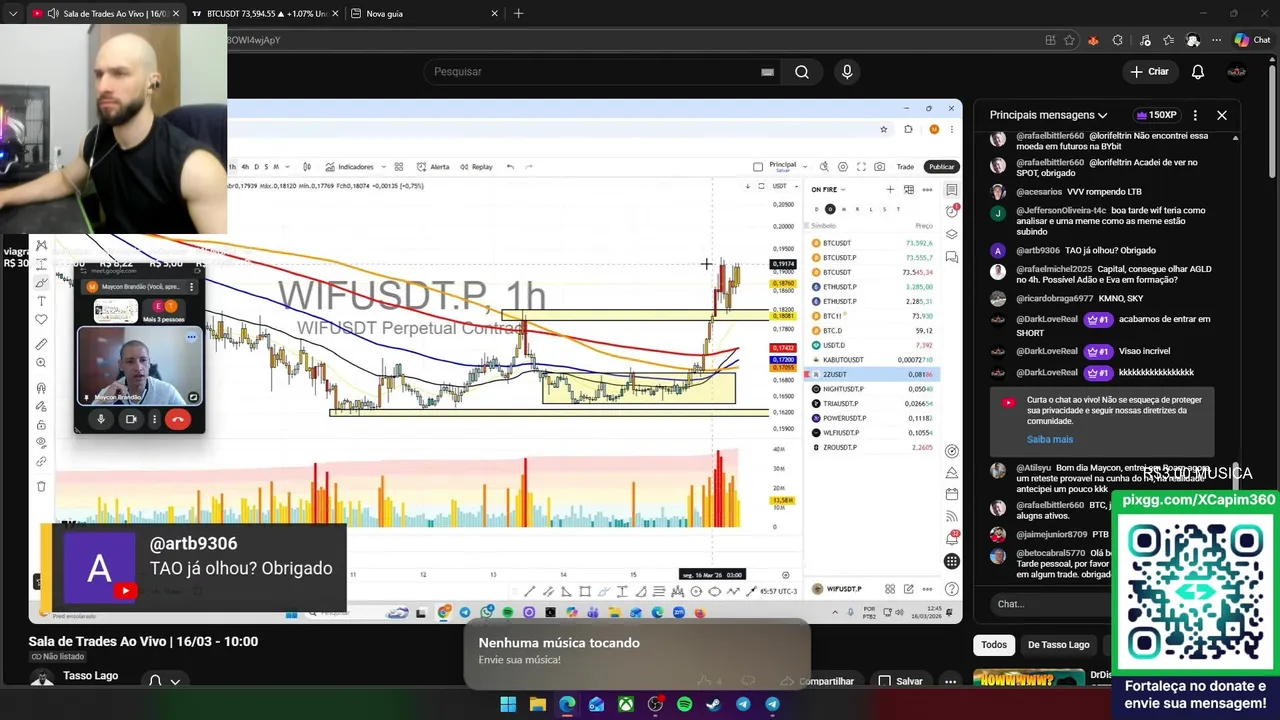Select ETHUSDT.P in the watchlist
Image resolution: width=1280 pixels, height=720 pixels.
tap(872, 301)
